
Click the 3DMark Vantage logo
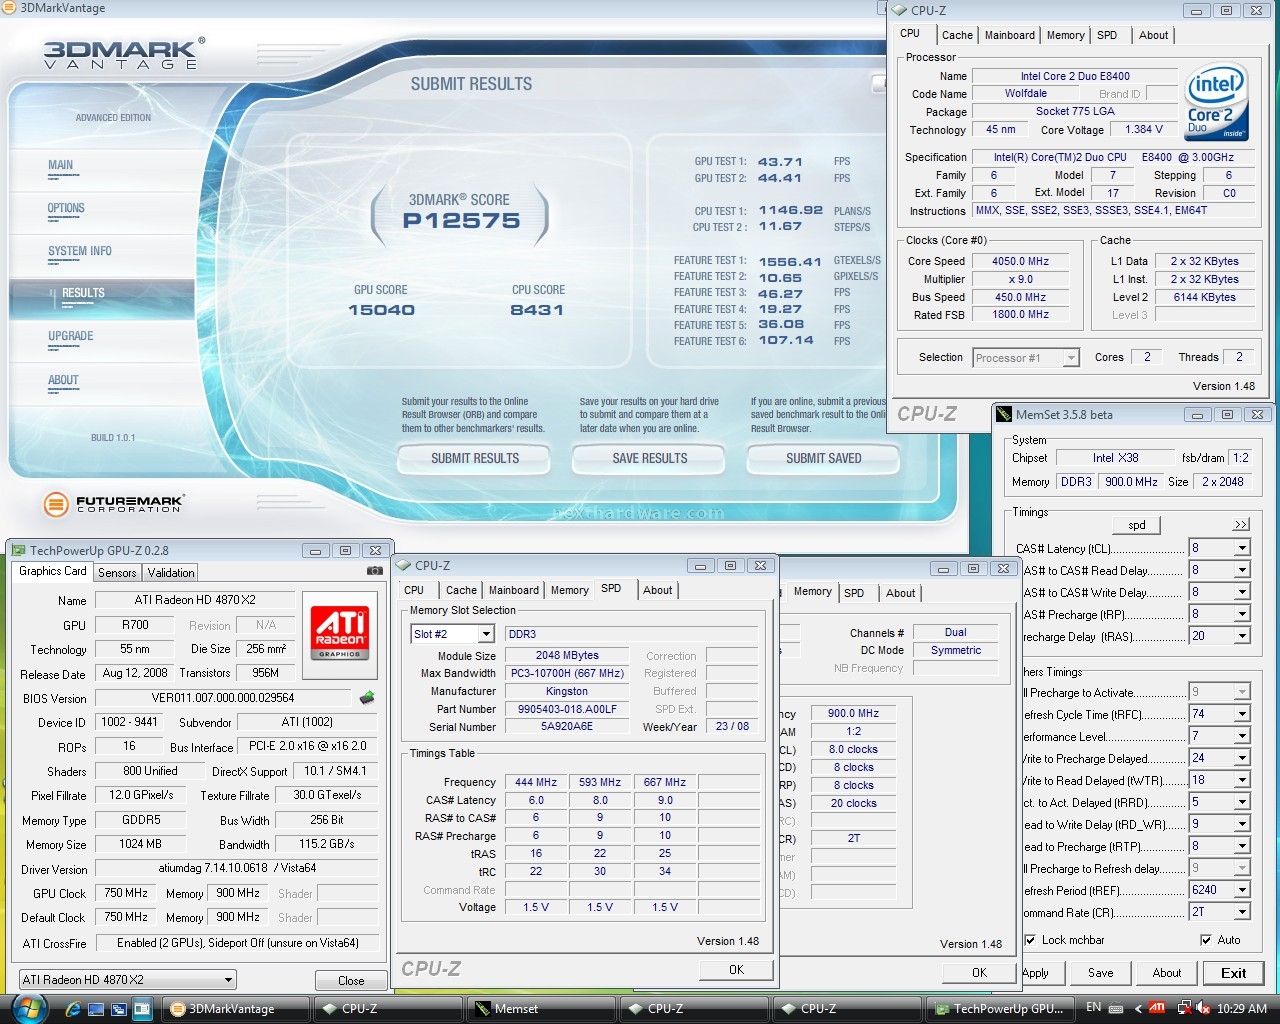coord(124,53)
